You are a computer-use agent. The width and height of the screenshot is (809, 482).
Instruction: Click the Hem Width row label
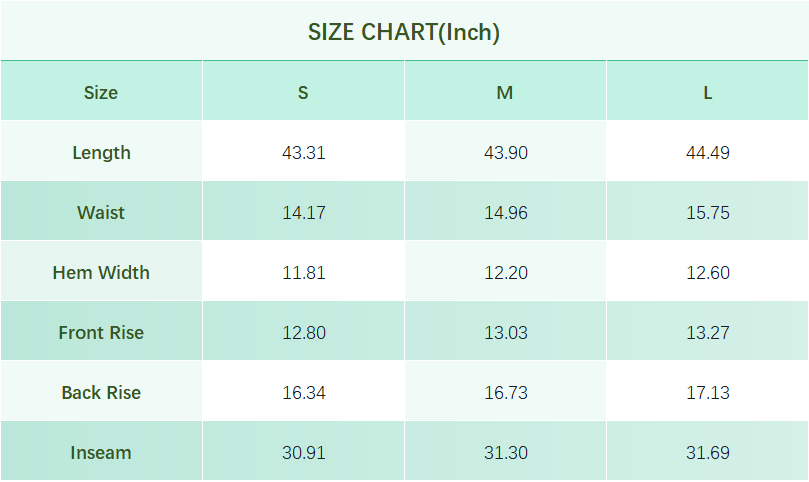(x=101, y=273)
